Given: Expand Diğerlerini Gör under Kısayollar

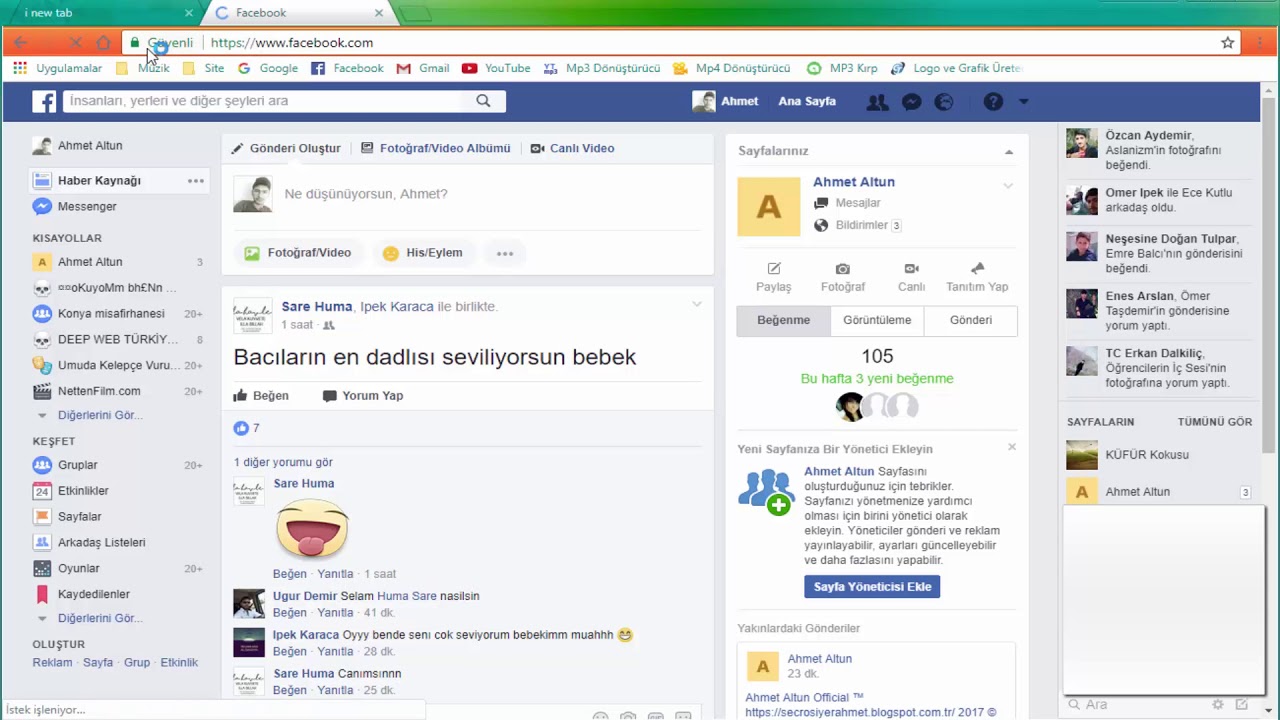Looking at the screenshot, I should tap(99, 415).
